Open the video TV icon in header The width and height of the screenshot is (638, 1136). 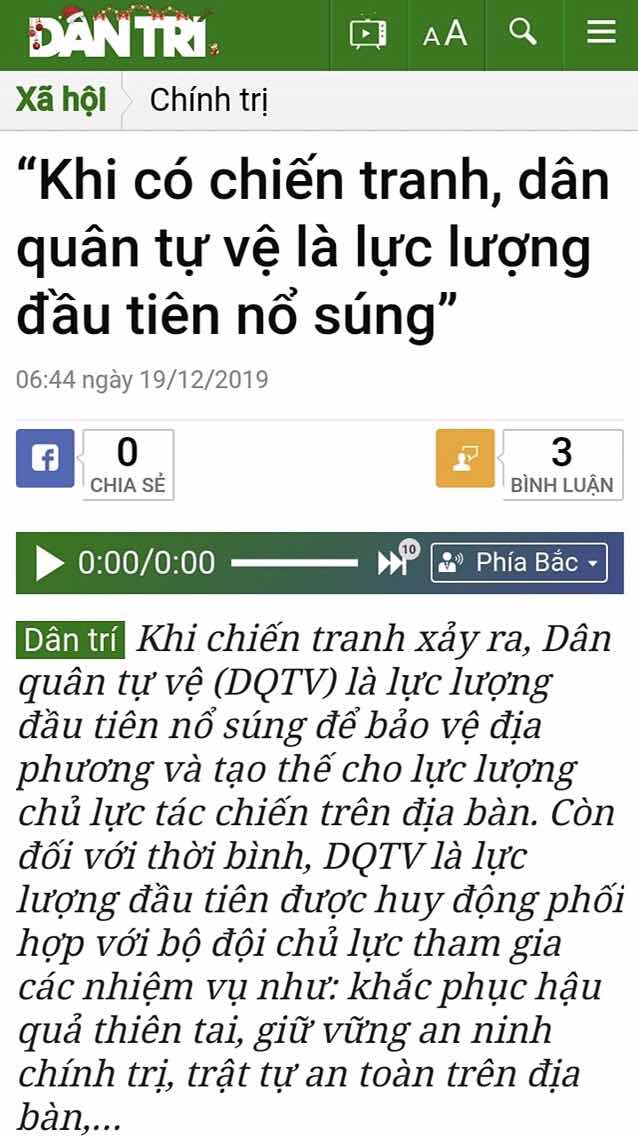click(x=368, y=34)
